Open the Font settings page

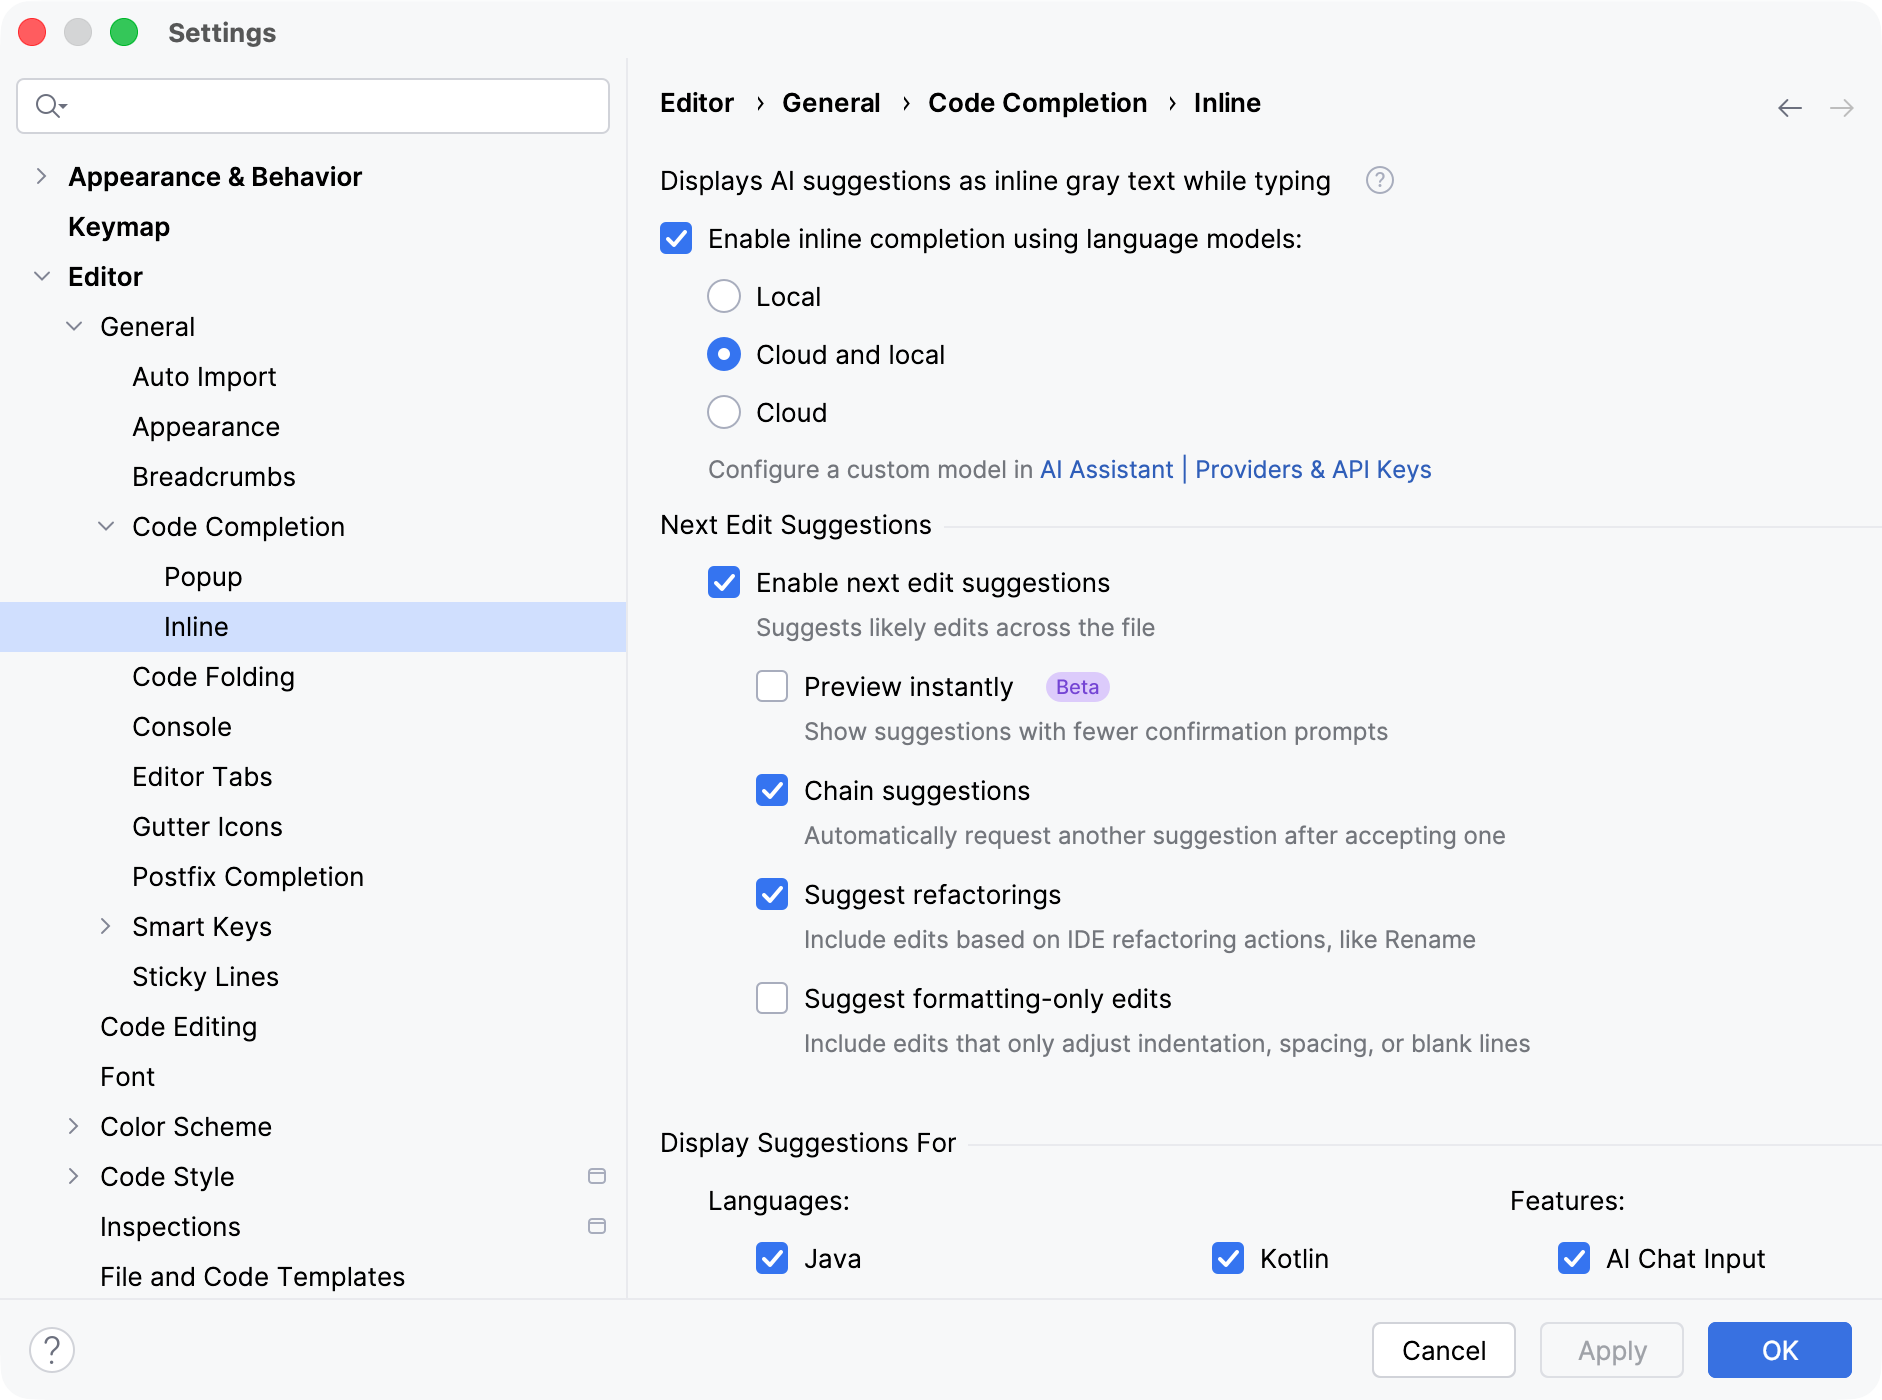[x=127, y=1077]
